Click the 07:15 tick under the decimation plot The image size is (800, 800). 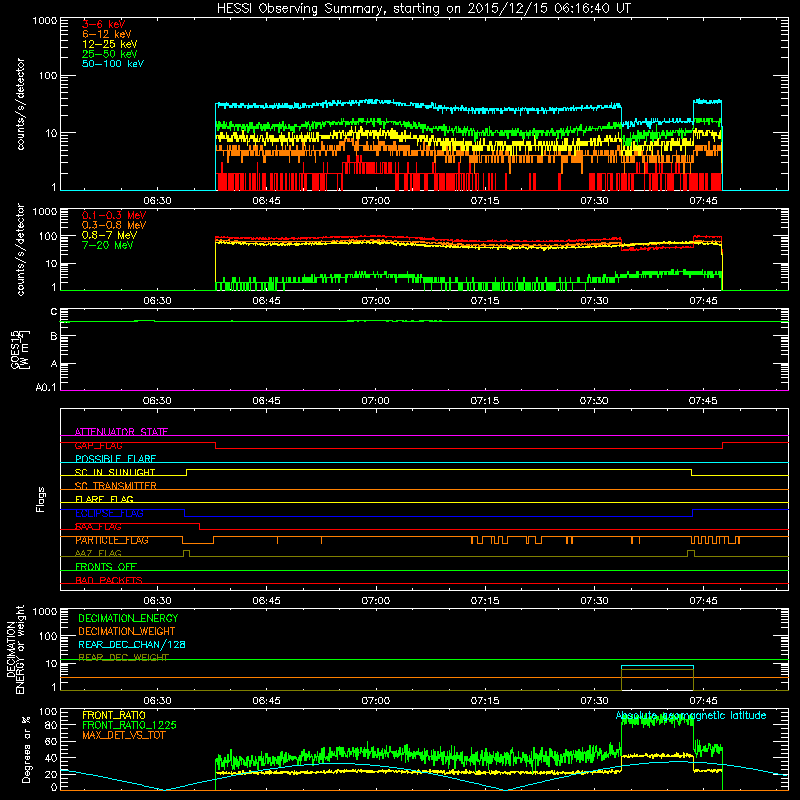coord(485,701)
